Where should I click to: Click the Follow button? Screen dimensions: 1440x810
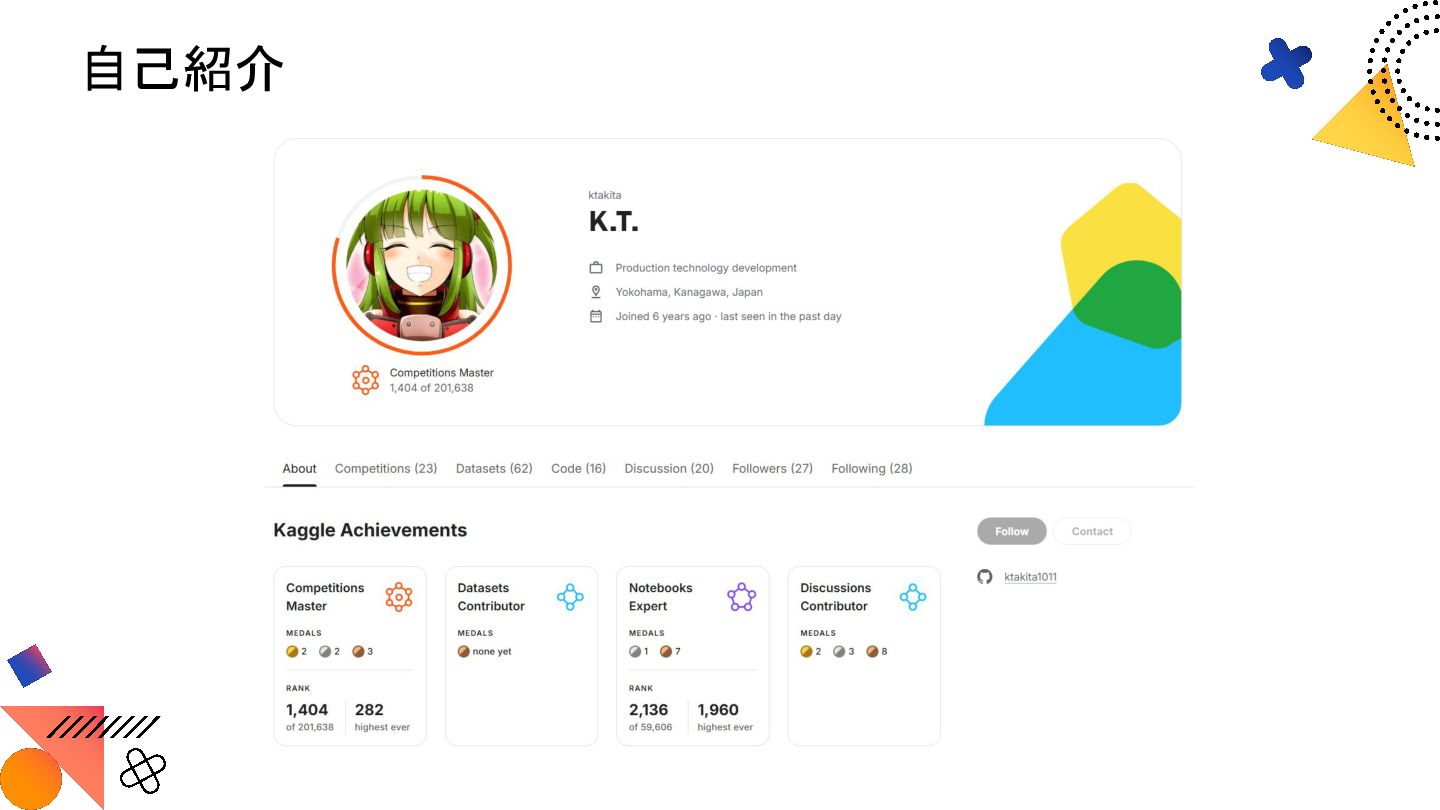[1012, 531]
